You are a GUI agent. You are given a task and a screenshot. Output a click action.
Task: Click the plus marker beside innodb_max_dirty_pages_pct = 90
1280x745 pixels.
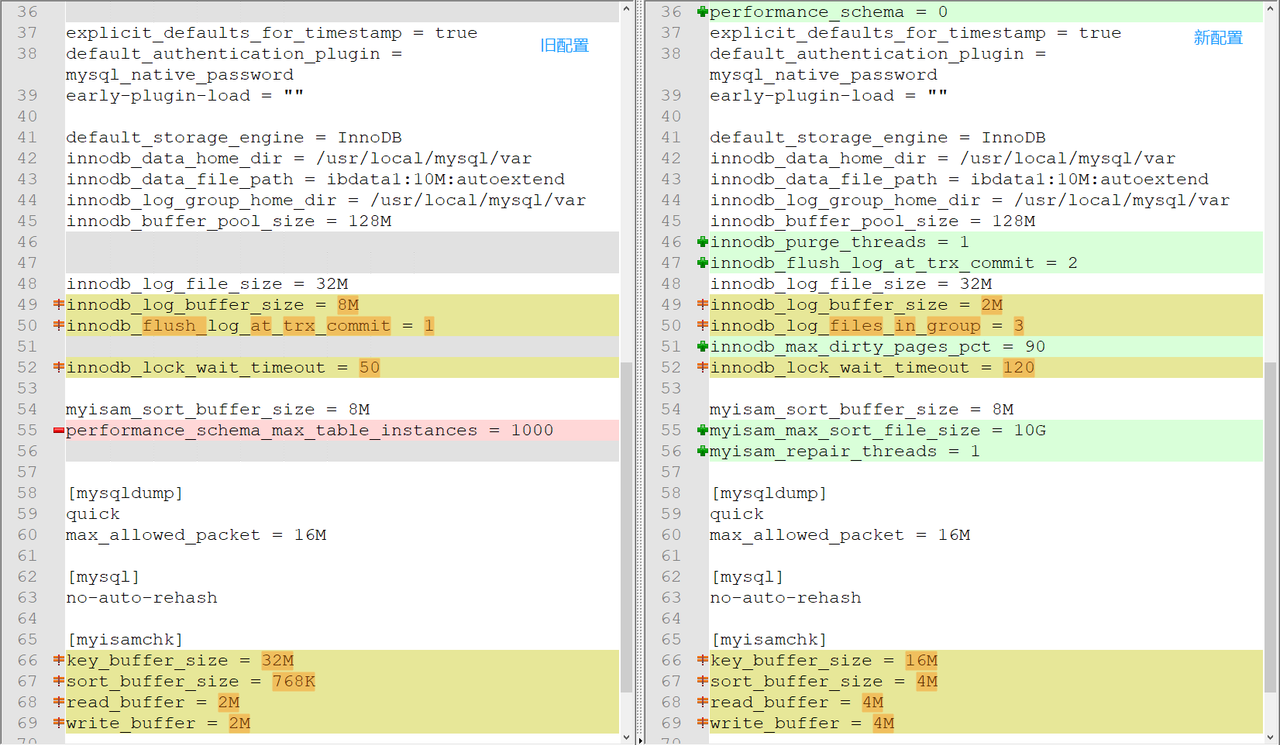[703, 347]
